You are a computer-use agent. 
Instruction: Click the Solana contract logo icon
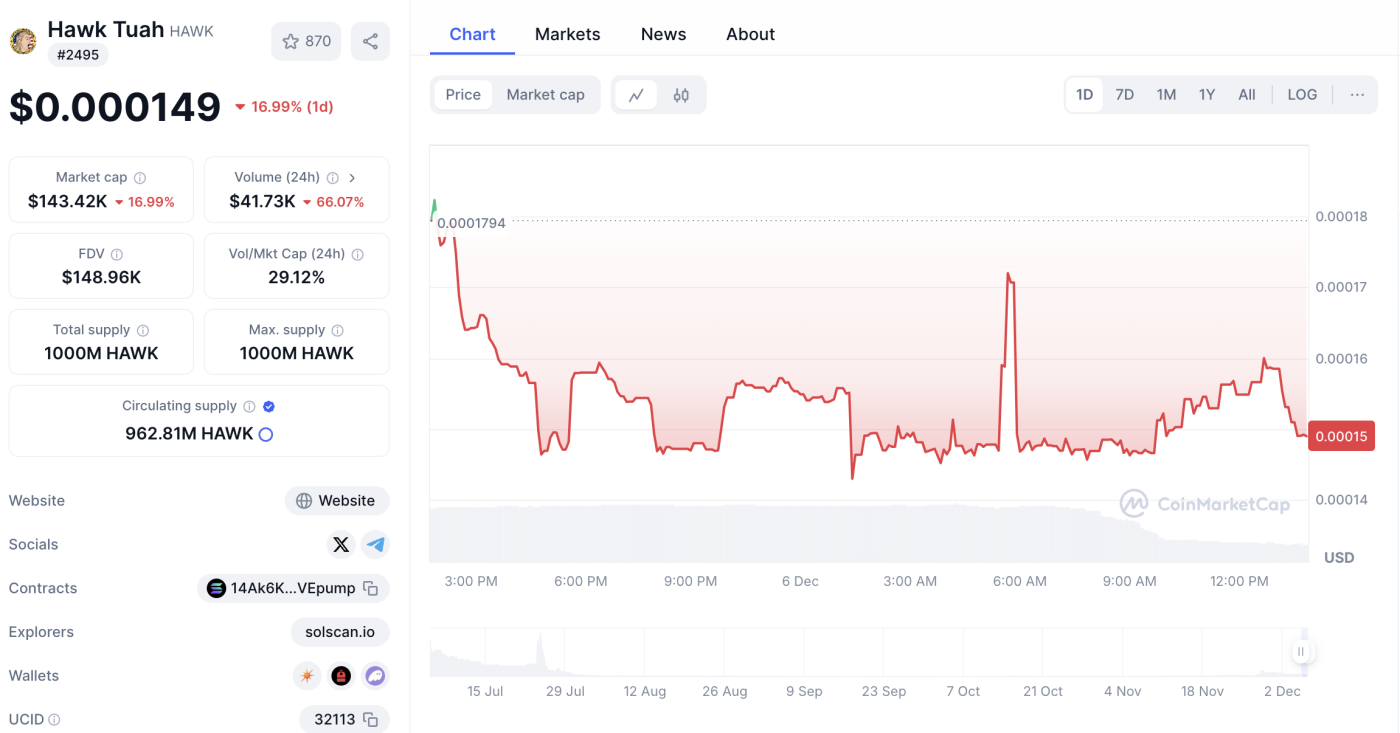pos(216,589)
